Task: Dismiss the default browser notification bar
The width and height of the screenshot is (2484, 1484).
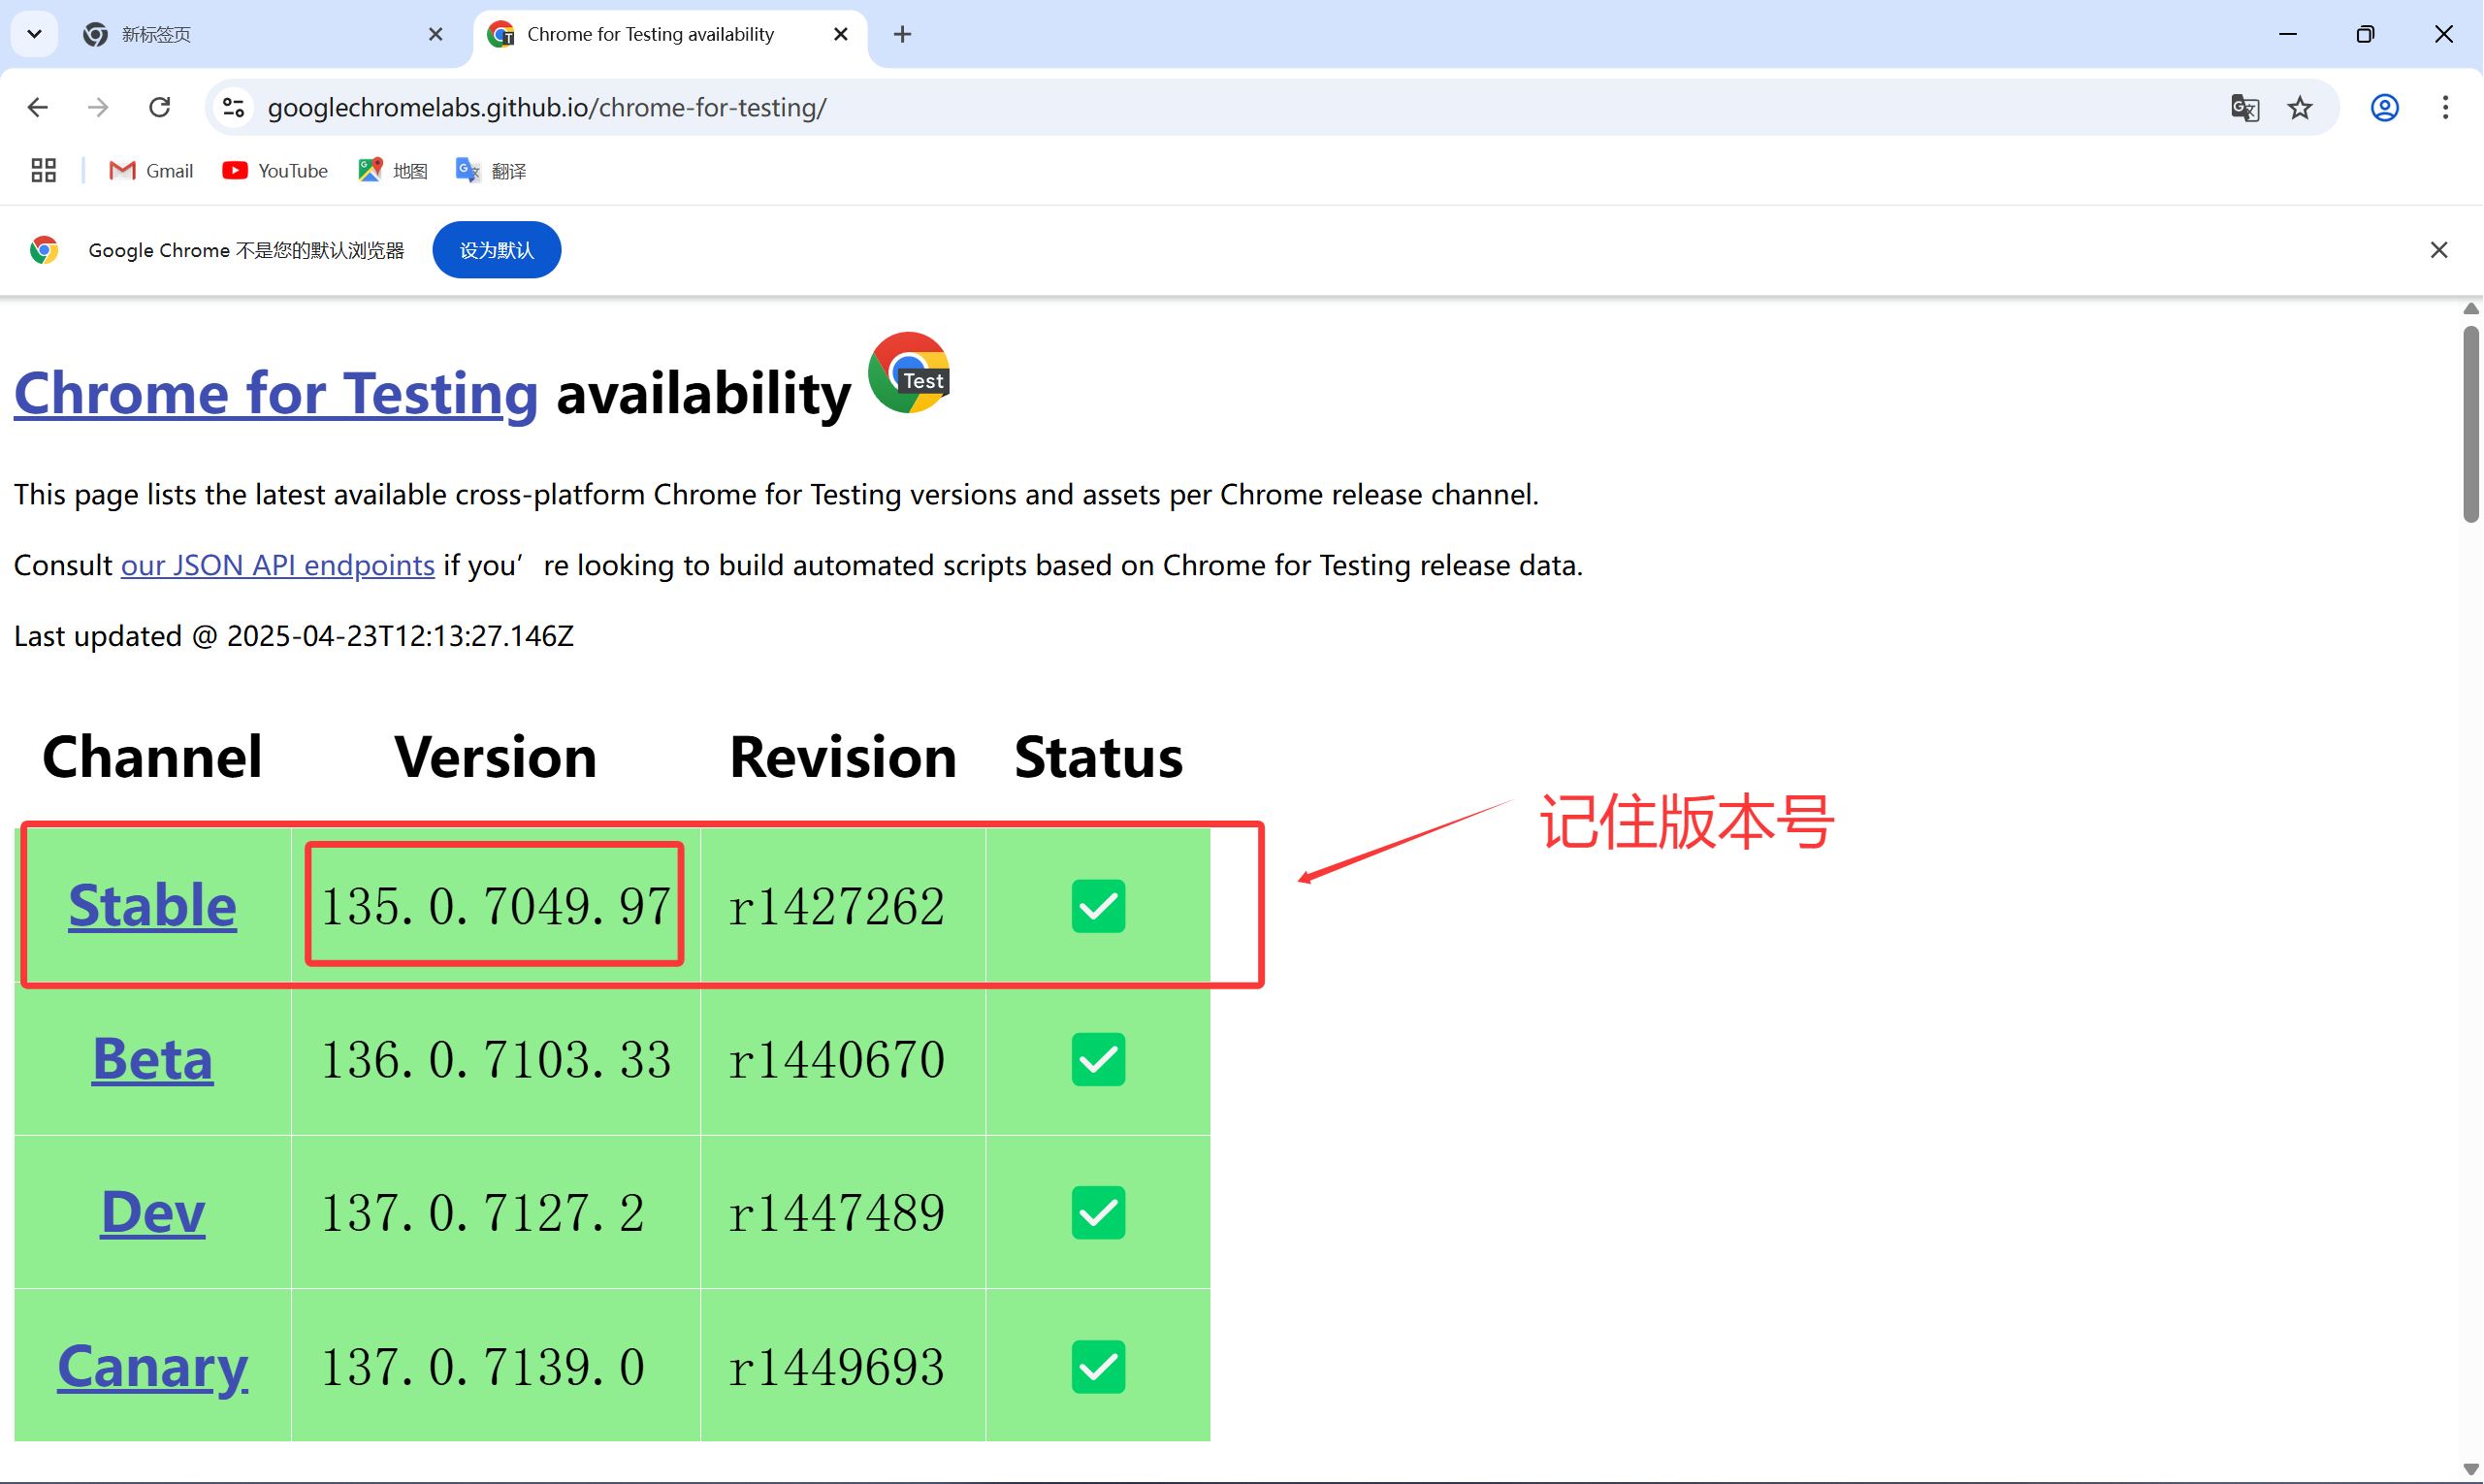Action: [x=2439, y=250]
